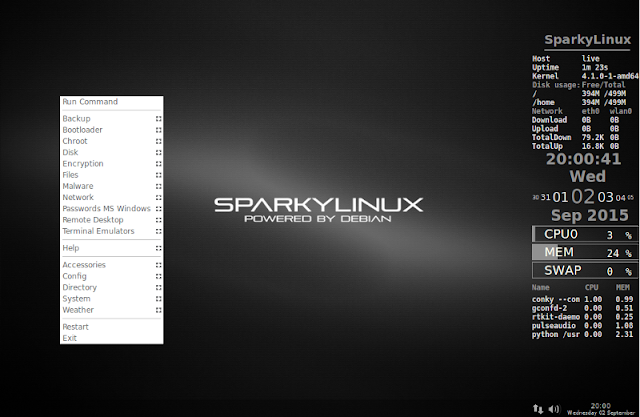The height and width of the screenshot is (417, 640).
Task: Open the Remote Desktop entry
Action: (111, 220)
